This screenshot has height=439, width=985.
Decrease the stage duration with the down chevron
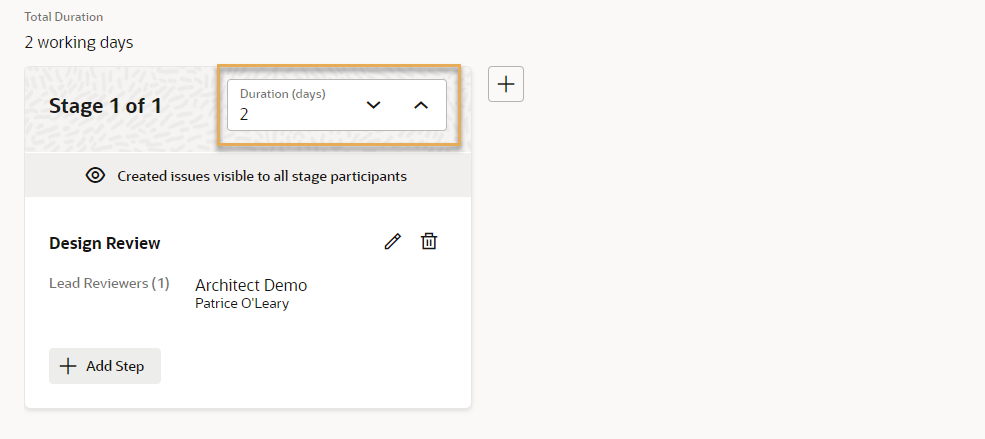click(x=374, y=105)
